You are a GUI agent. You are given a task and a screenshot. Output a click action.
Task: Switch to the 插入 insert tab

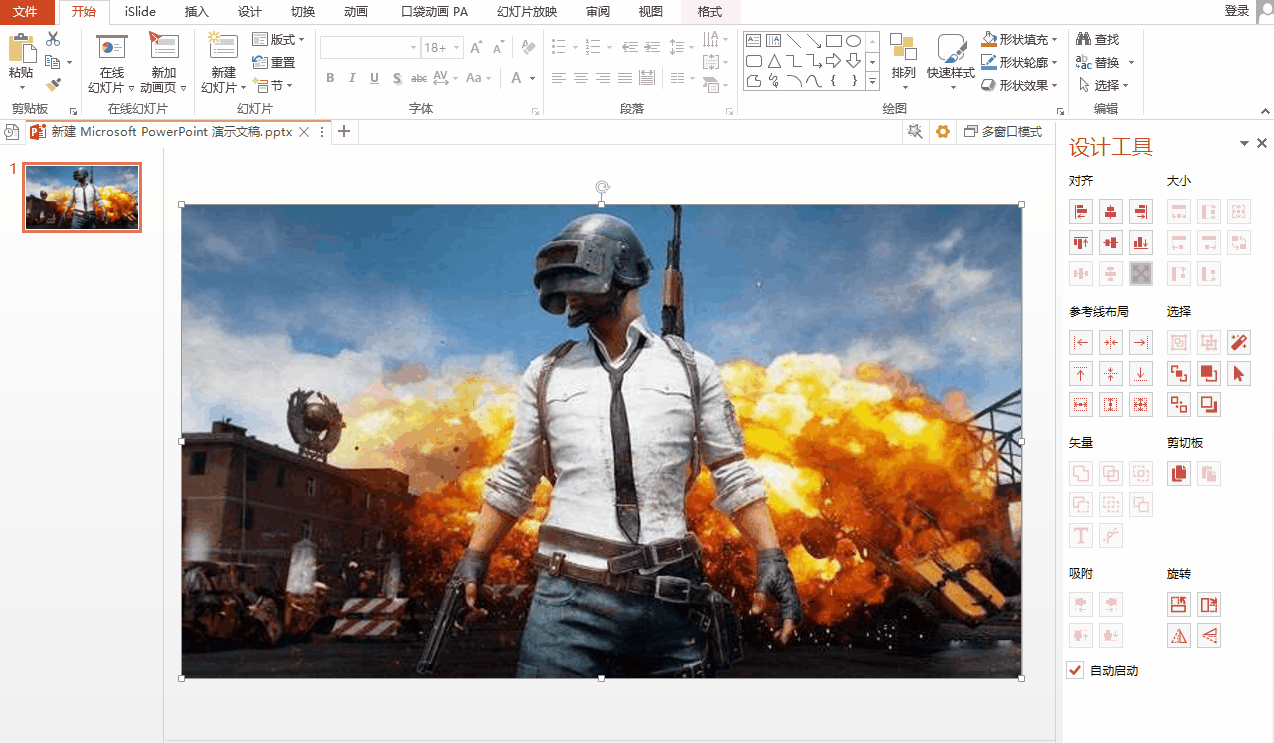point(197,11)
